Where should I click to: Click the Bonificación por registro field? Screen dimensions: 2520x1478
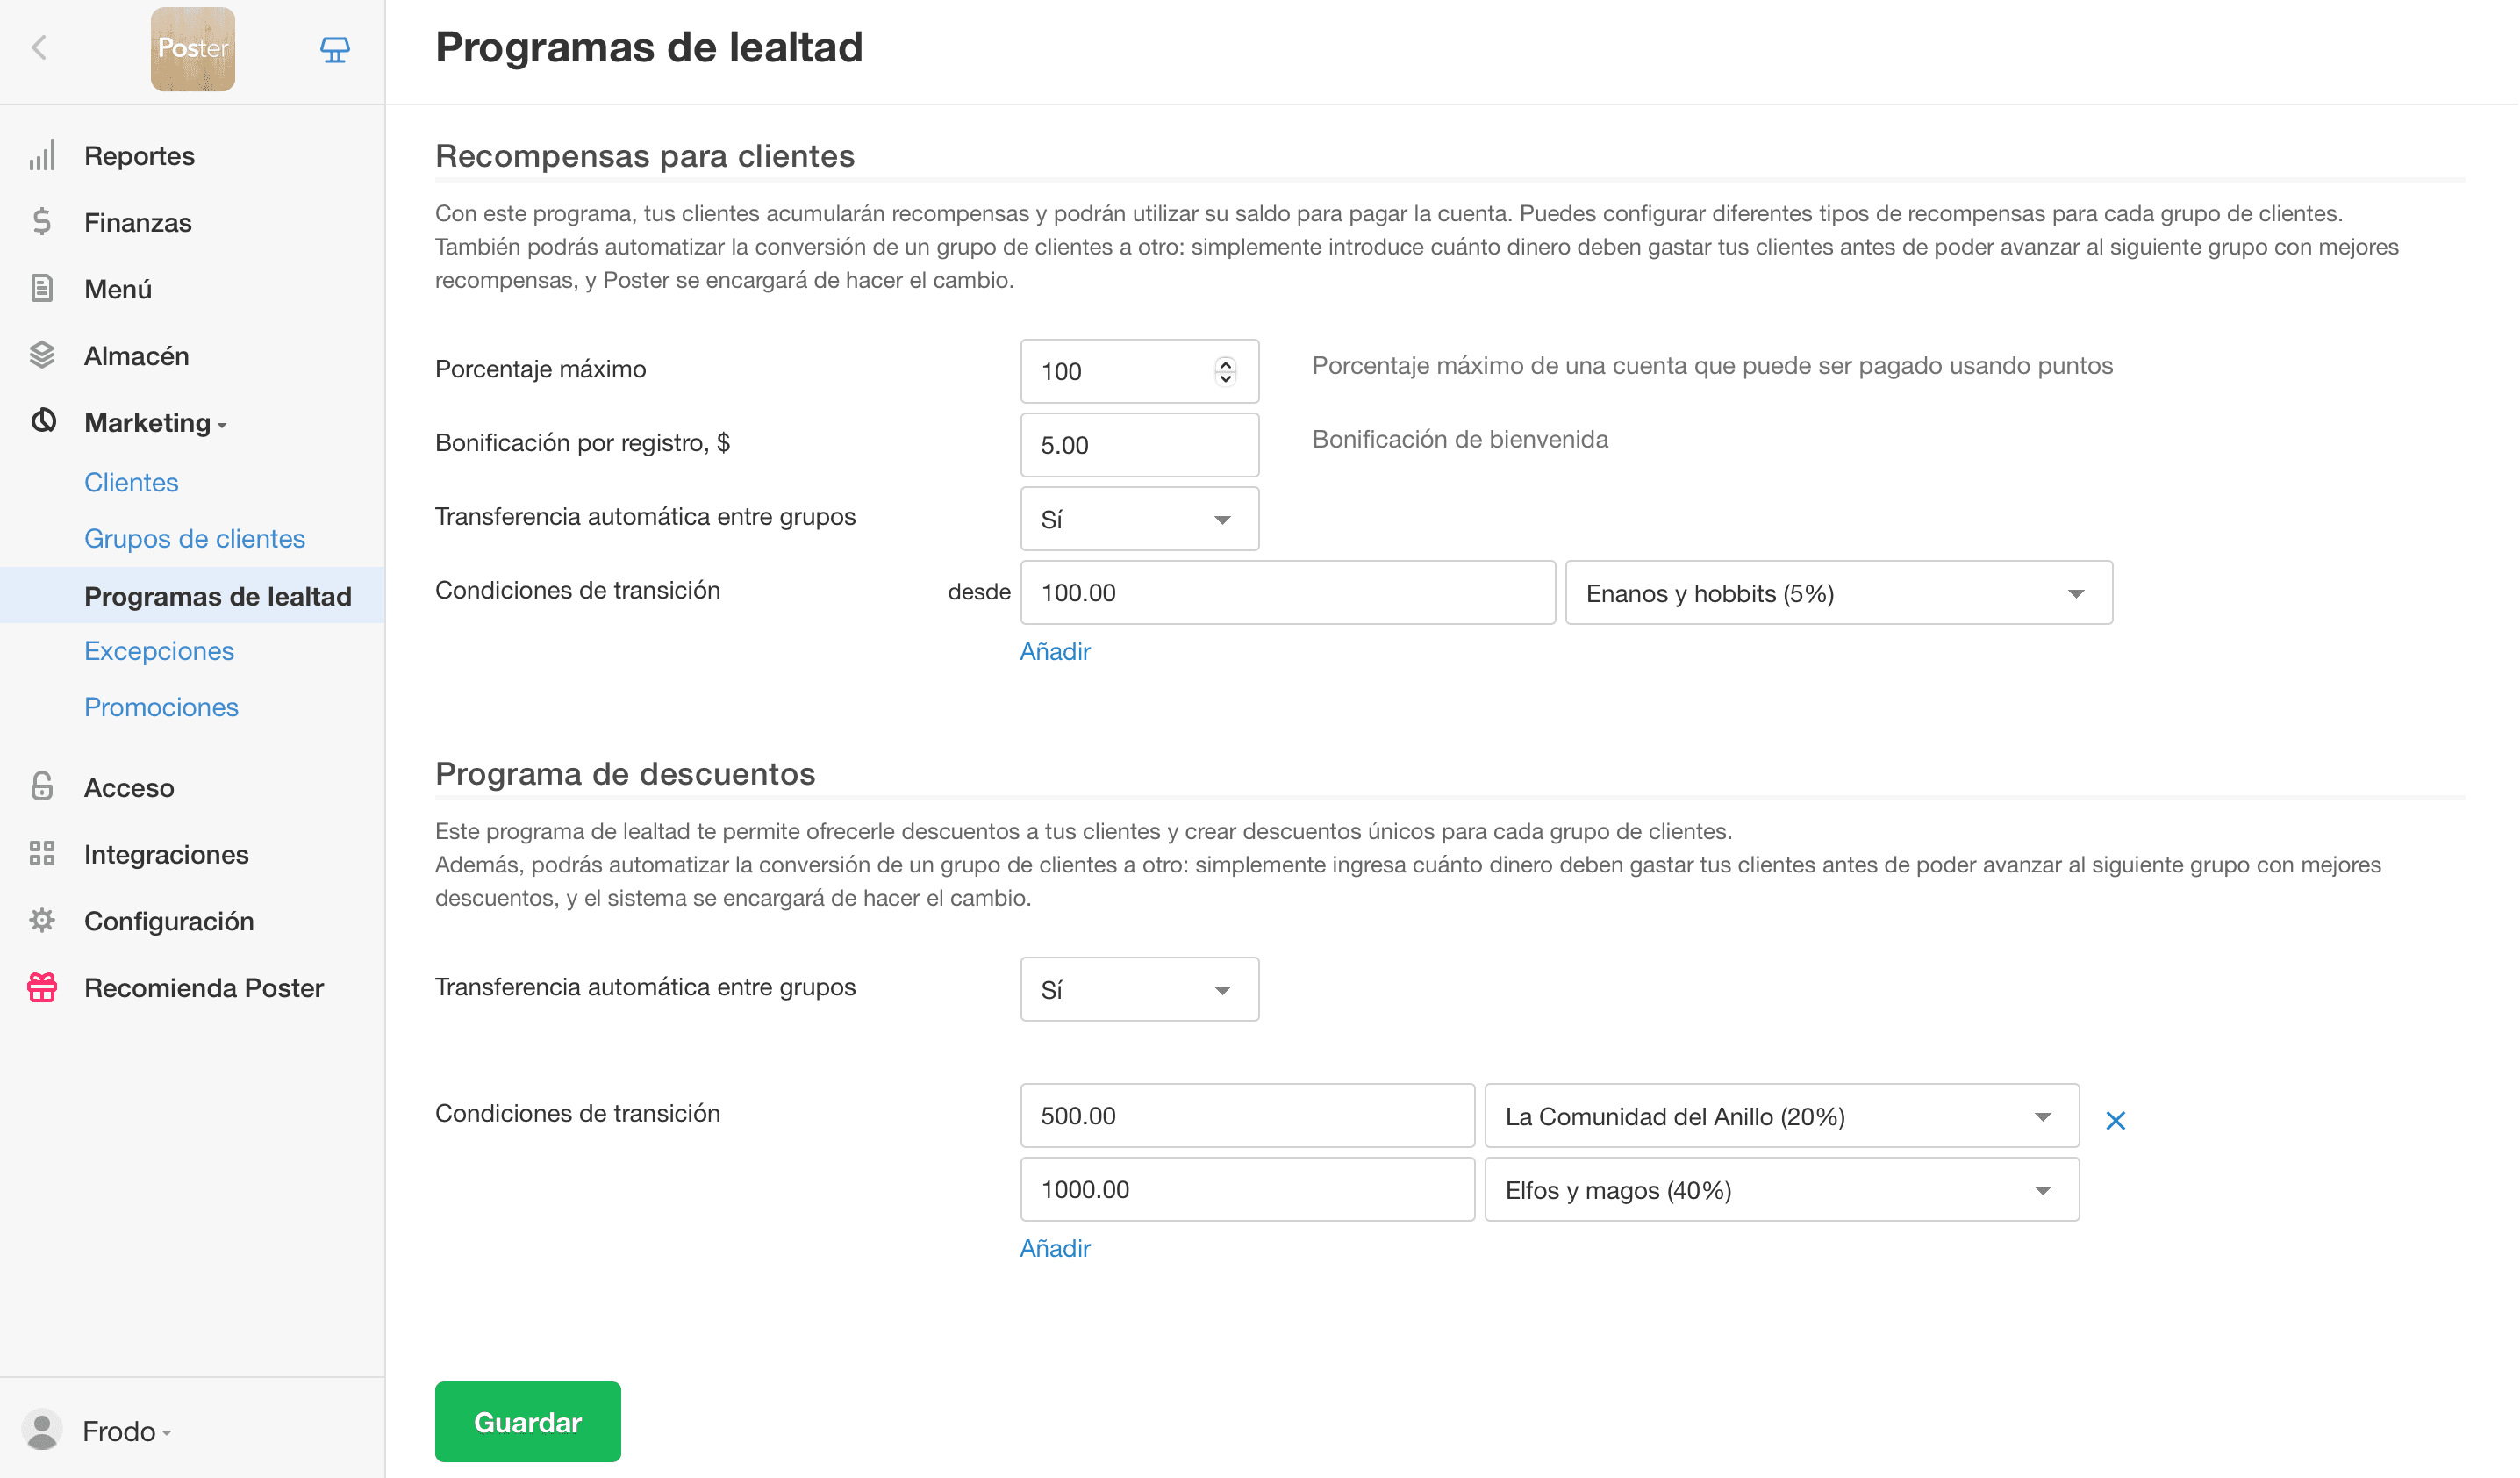coord(1139,445)
